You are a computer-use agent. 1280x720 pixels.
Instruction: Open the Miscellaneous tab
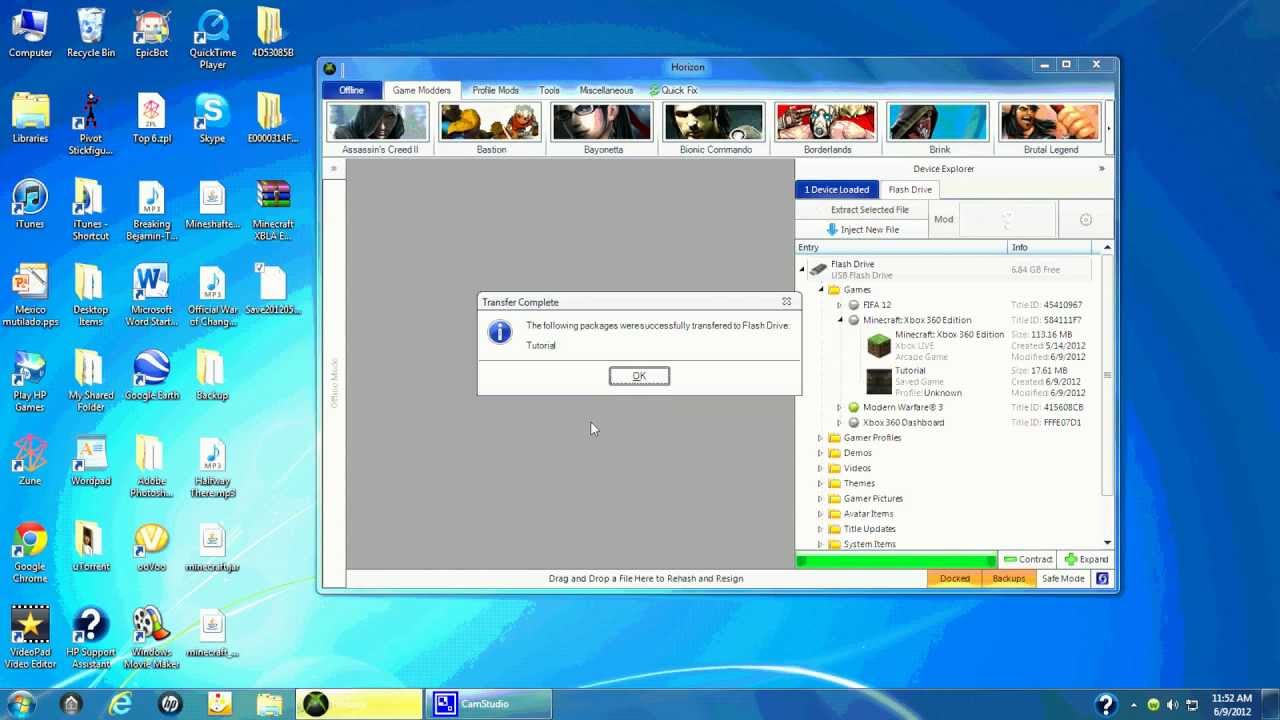(606, 90)
